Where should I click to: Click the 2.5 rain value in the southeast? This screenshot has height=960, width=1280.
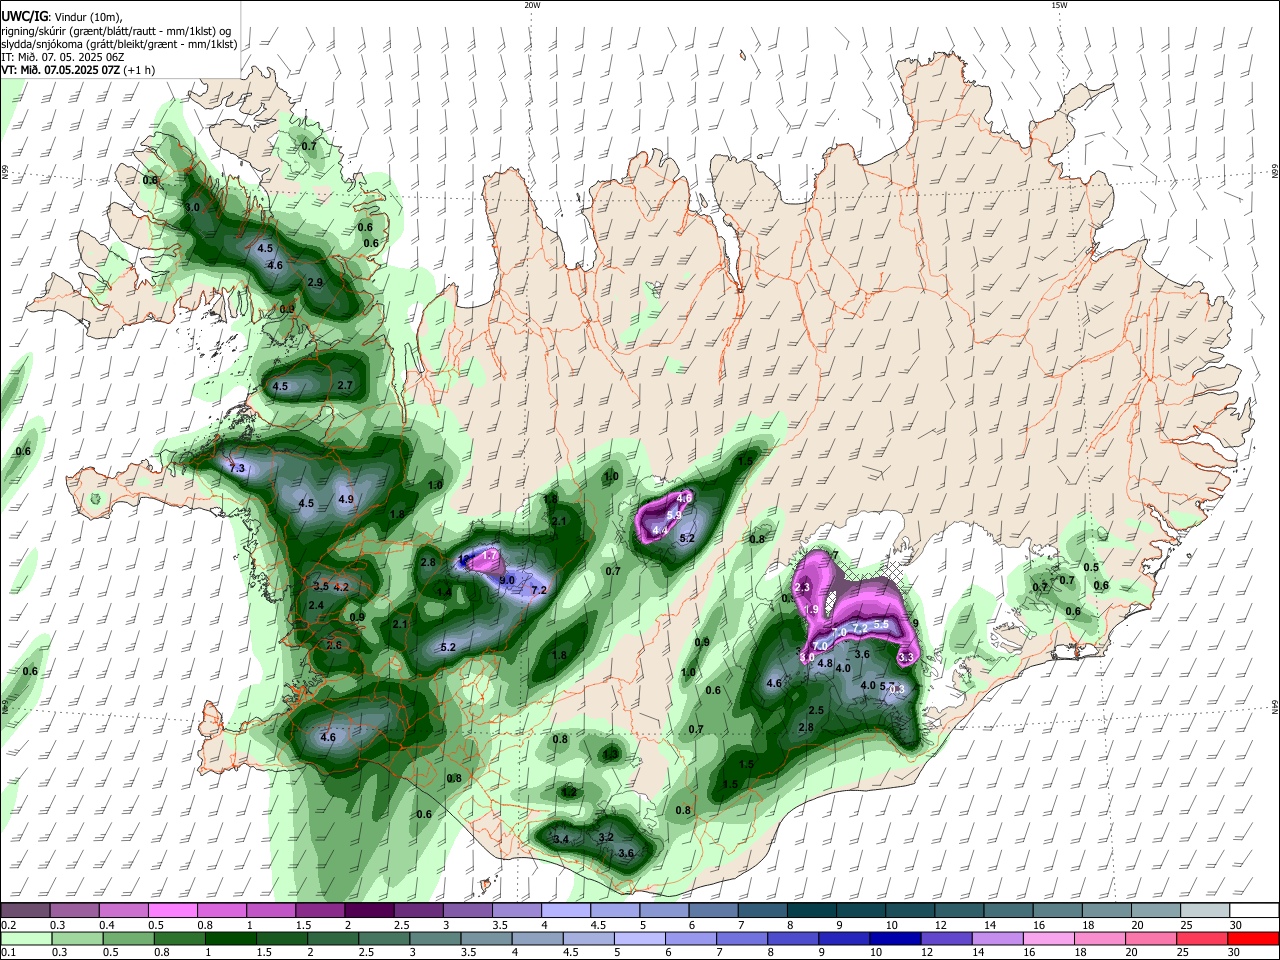pyautogui.click(x=816, y=710)
